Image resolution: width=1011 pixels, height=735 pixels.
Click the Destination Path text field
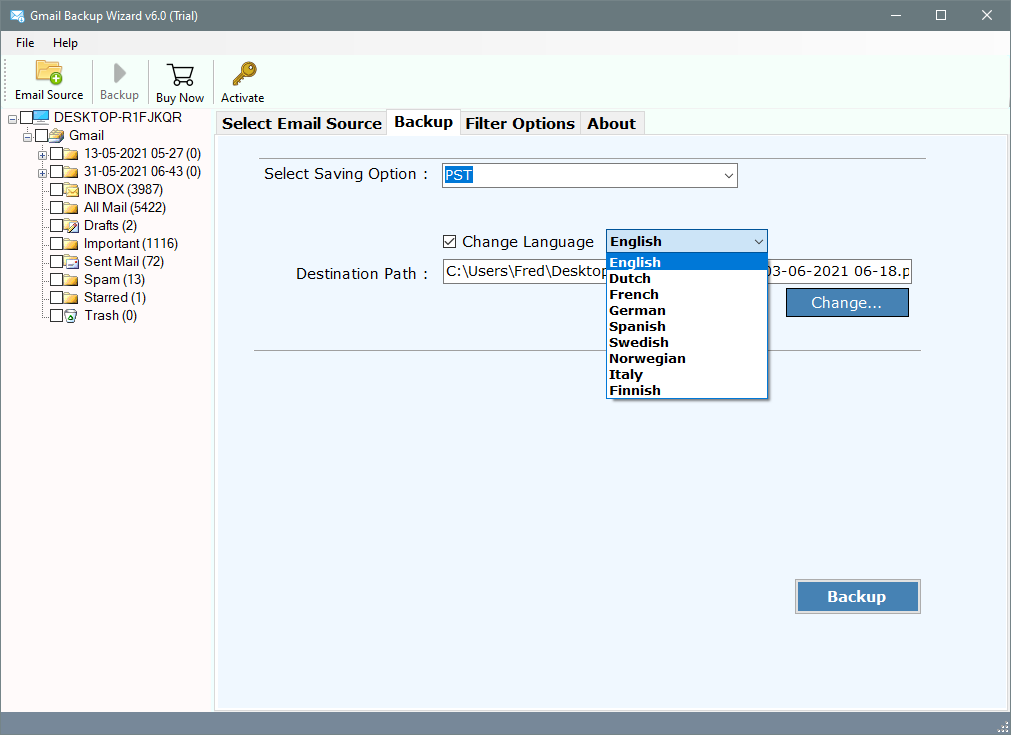(x=677, y=271)
